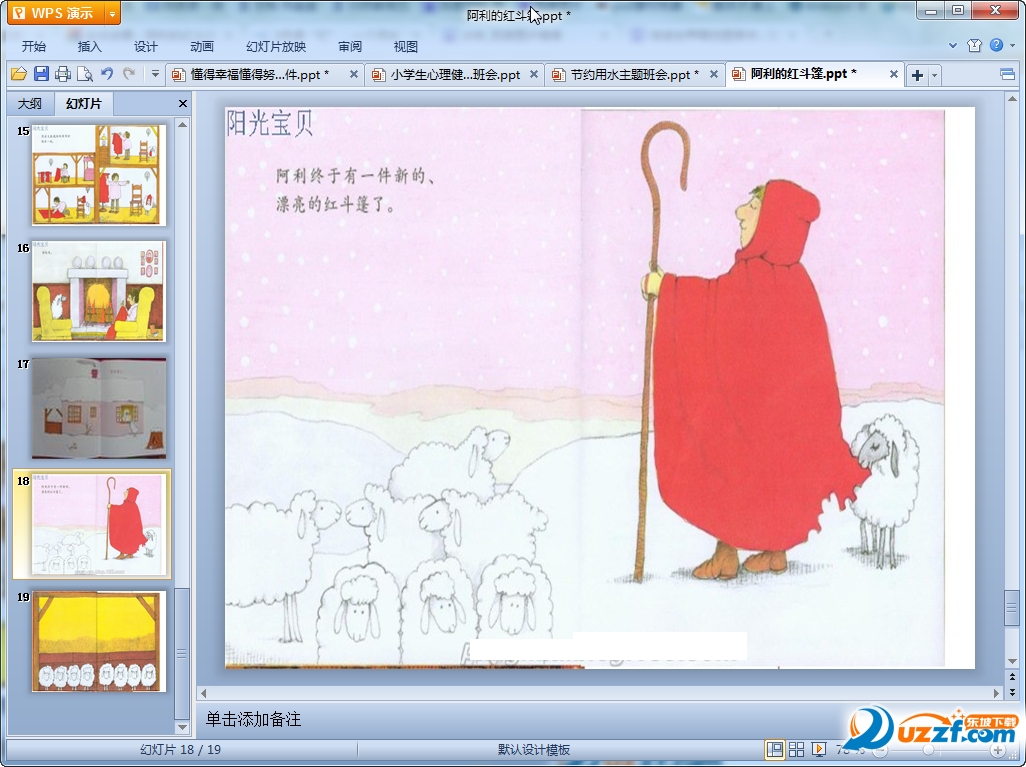The image size is (1026, 767).
Task: Select slide 18 red cloak thumbnail
Action: 99,524
